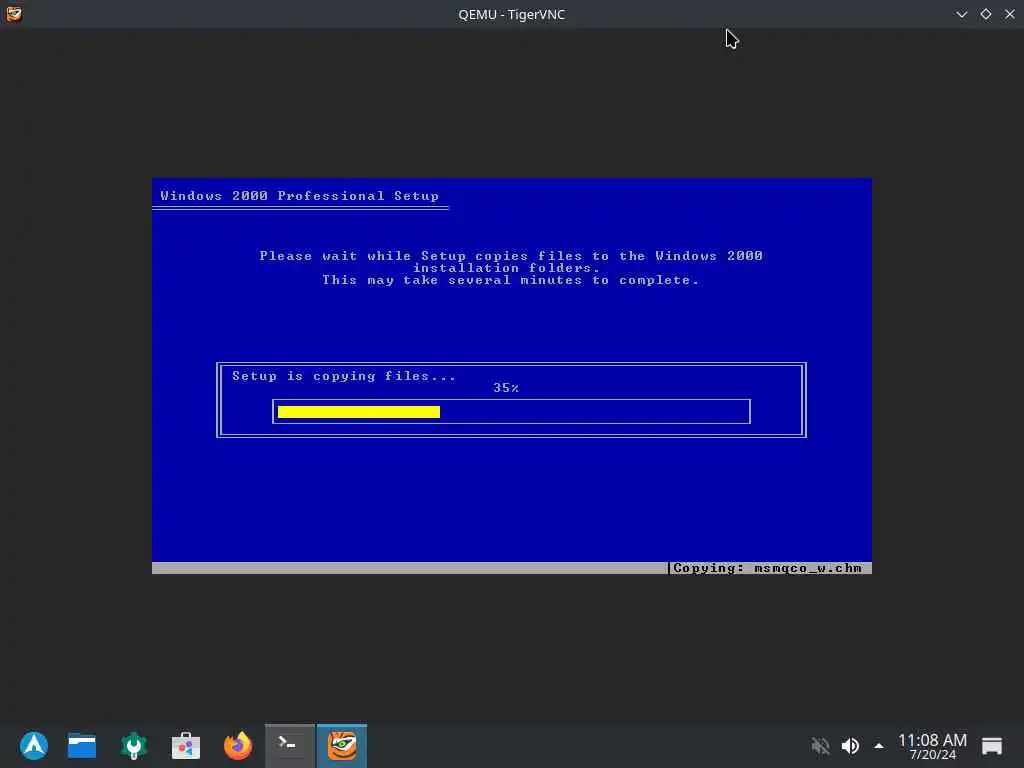Maximize the QEMU TigerVNC window
1024x768 pixels.
pyautogui.click(x=985, y=14)
